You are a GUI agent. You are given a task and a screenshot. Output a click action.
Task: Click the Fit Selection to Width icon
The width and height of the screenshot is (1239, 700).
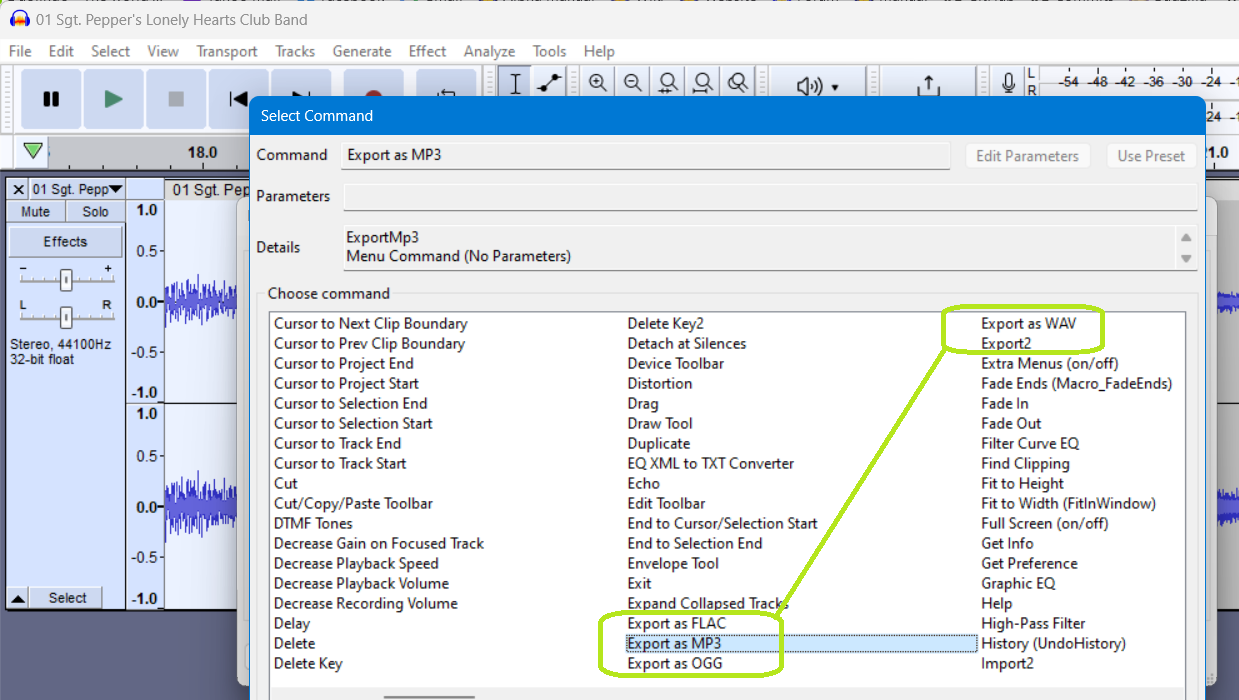click(x=668, y=84)
